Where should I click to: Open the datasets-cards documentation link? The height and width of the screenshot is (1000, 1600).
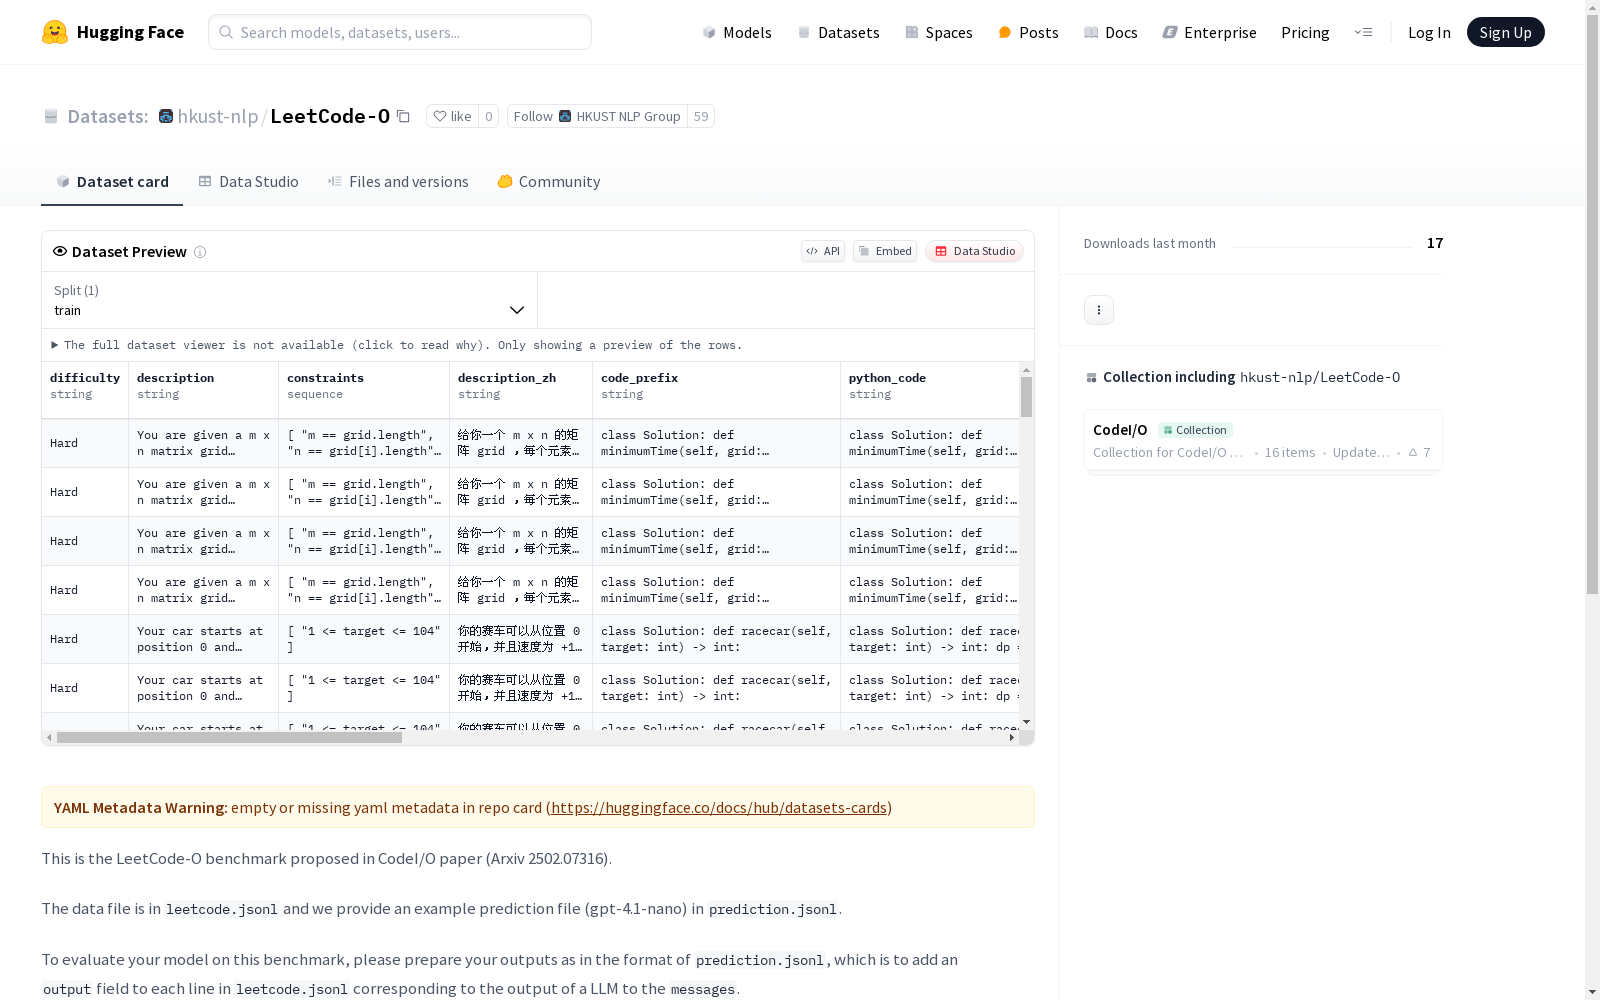(719, 807)
